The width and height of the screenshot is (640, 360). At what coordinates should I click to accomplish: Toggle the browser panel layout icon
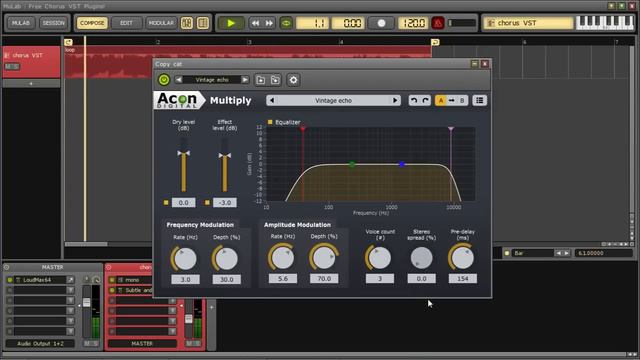point(203,23)
